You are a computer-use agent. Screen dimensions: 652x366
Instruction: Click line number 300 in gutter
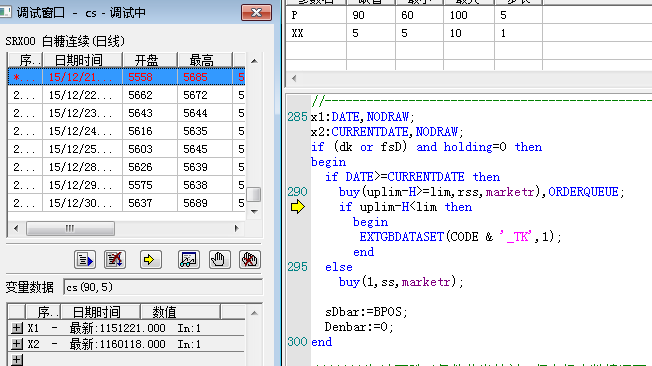(x=297, y=342)
